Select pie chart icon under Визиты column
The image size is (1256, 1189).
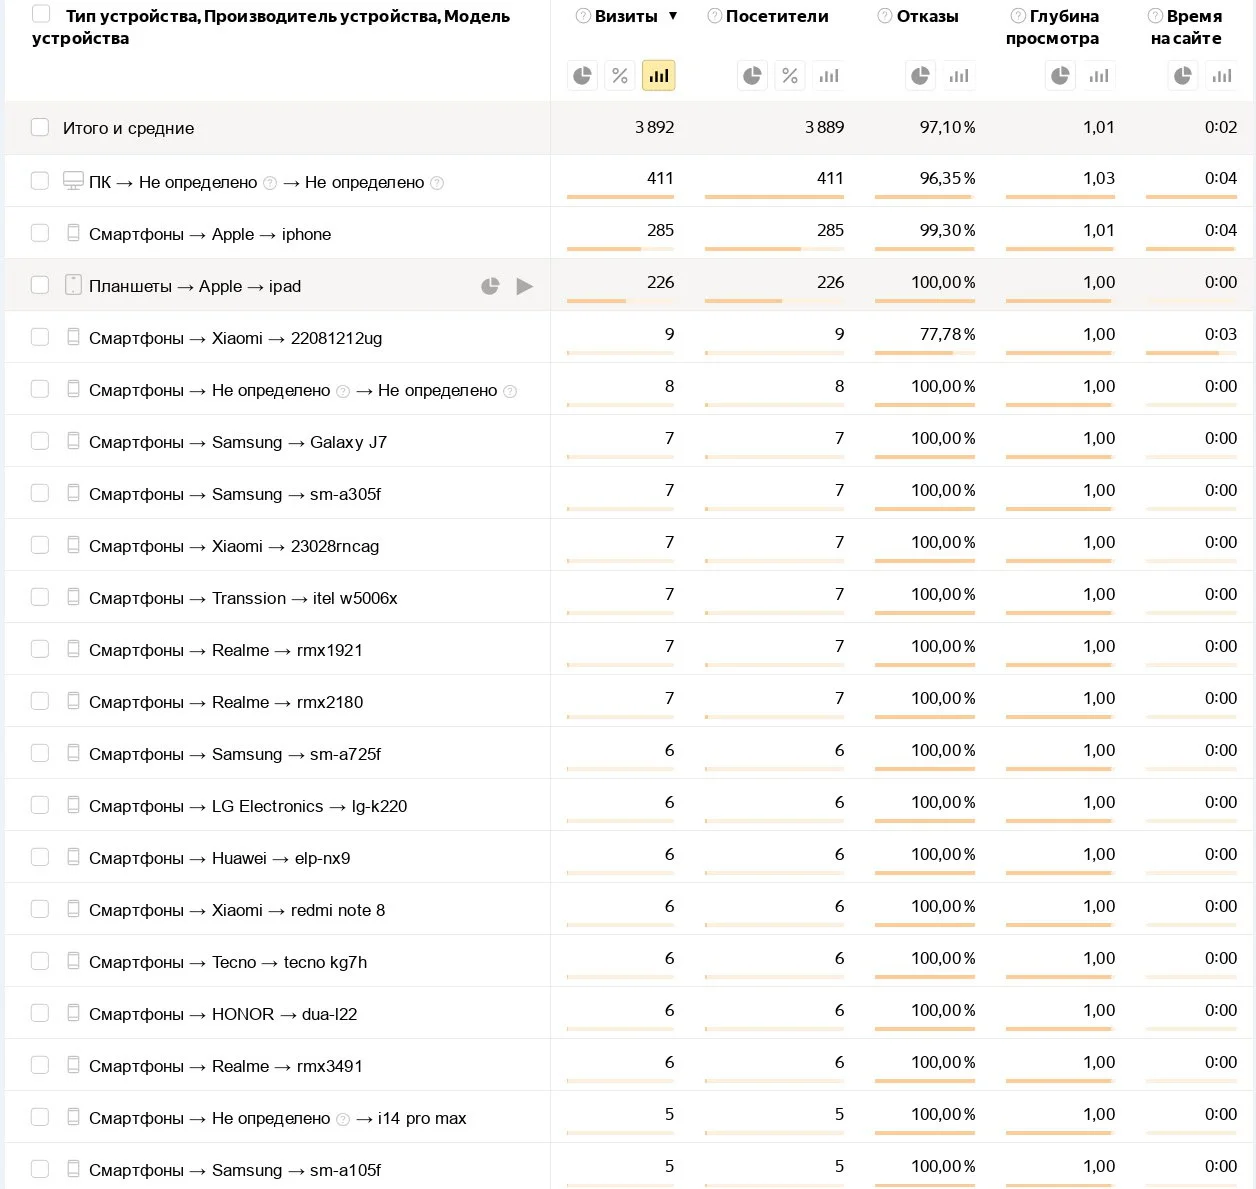pos(582,76)
